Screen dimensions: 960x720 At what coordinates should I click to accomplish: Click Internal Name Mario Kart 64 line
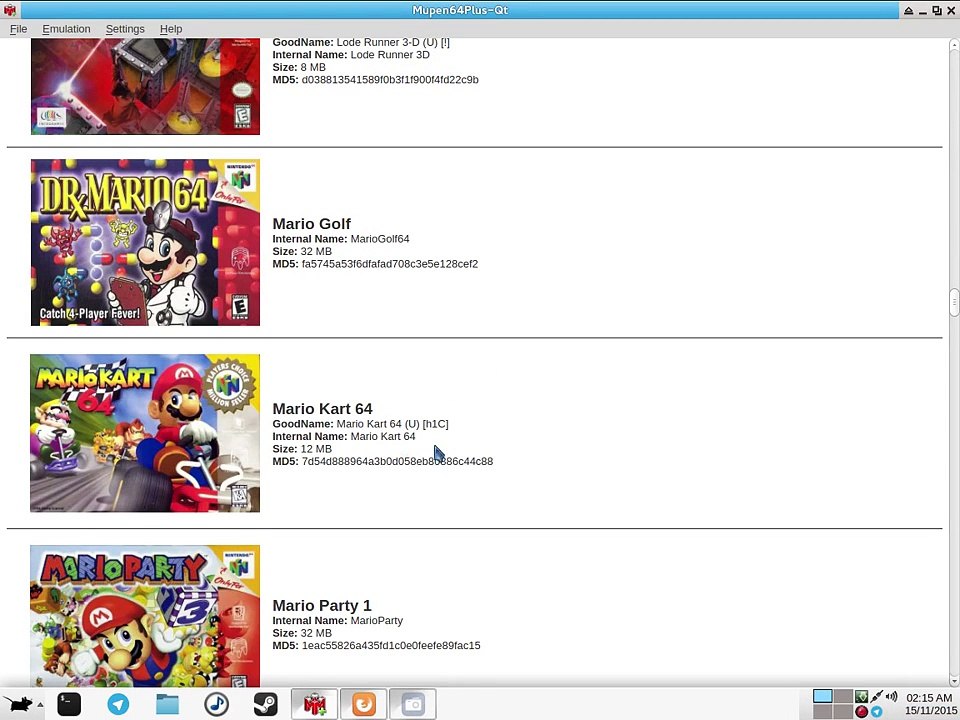[x=344, y=437]
